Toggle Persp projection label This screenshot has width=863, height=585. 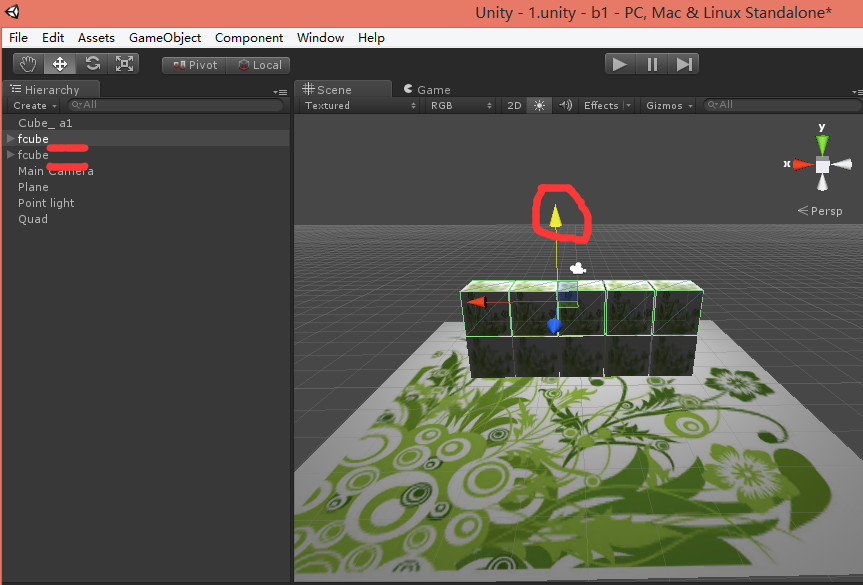click(820, 211)
